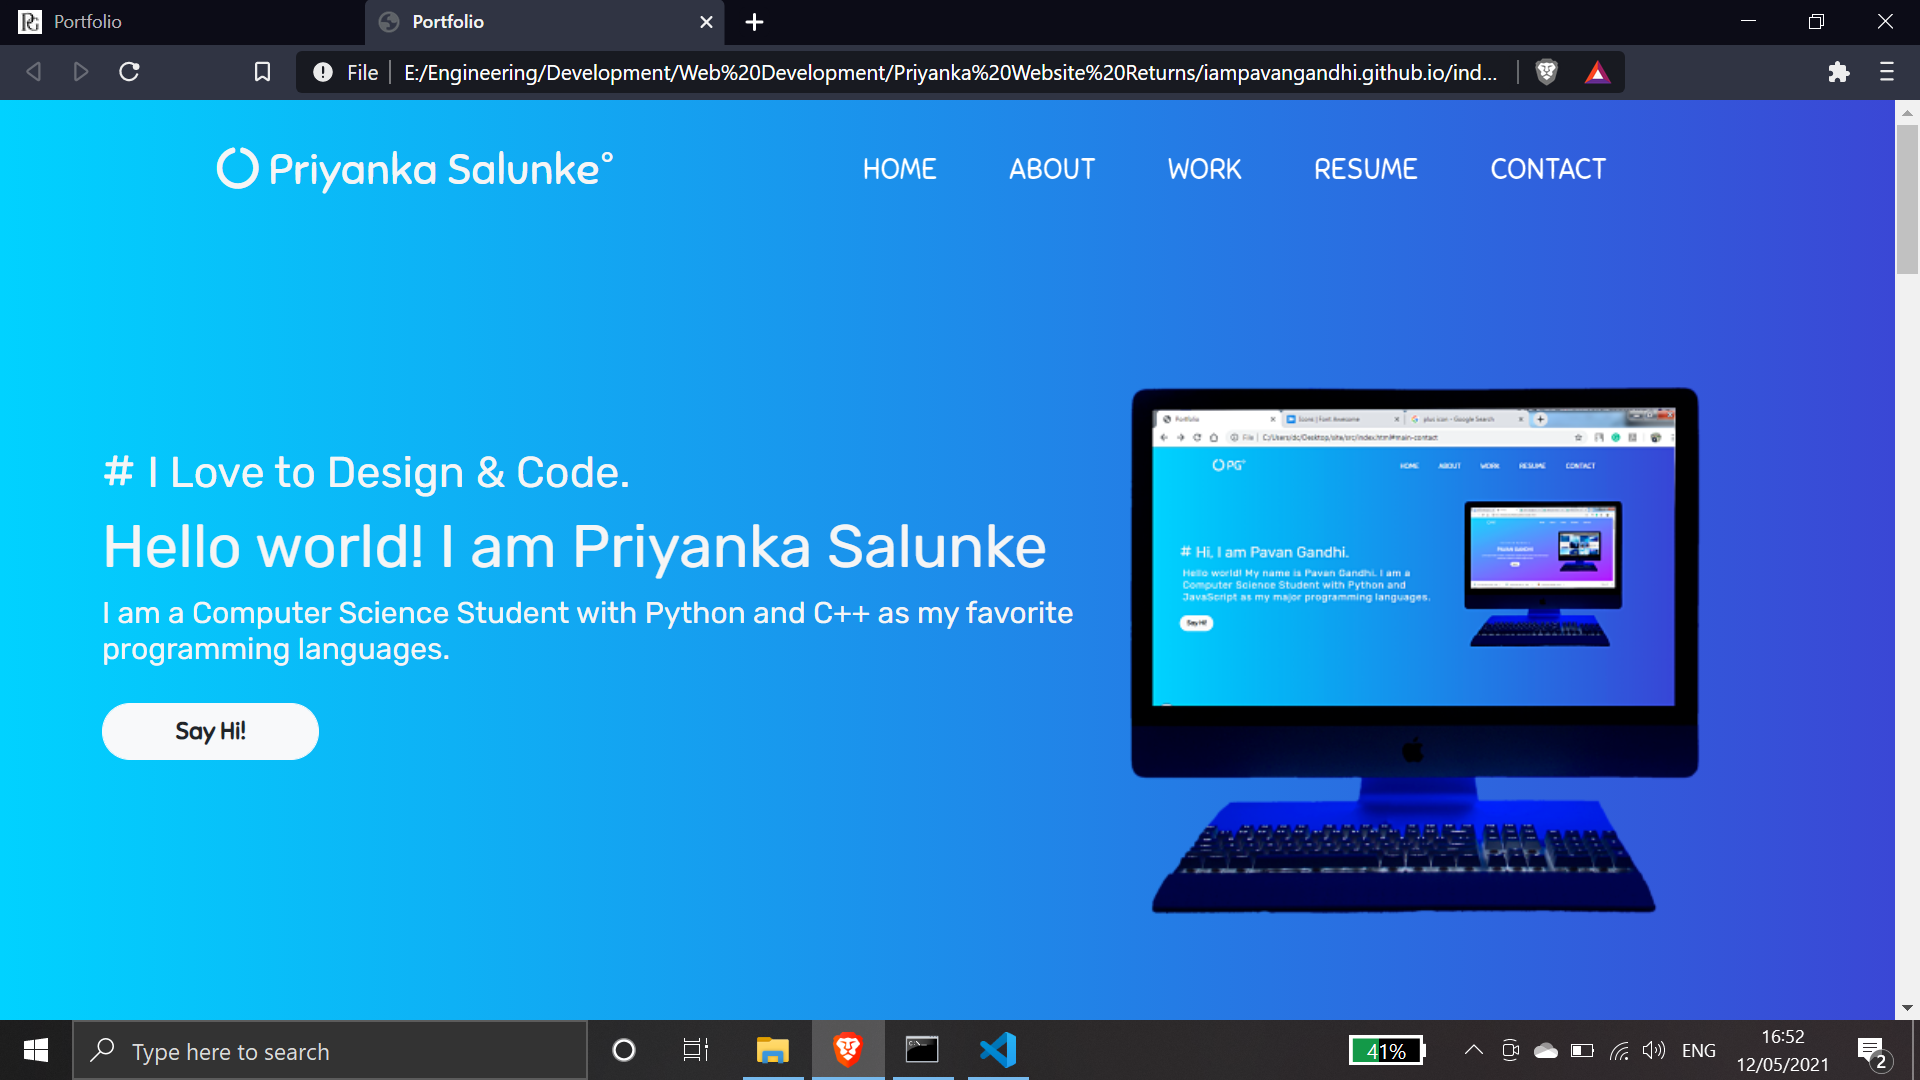This screenshot has height=1080, width=1920.
Task: Click the Brave Shields lion icon
Action: tap(1546, 72)
